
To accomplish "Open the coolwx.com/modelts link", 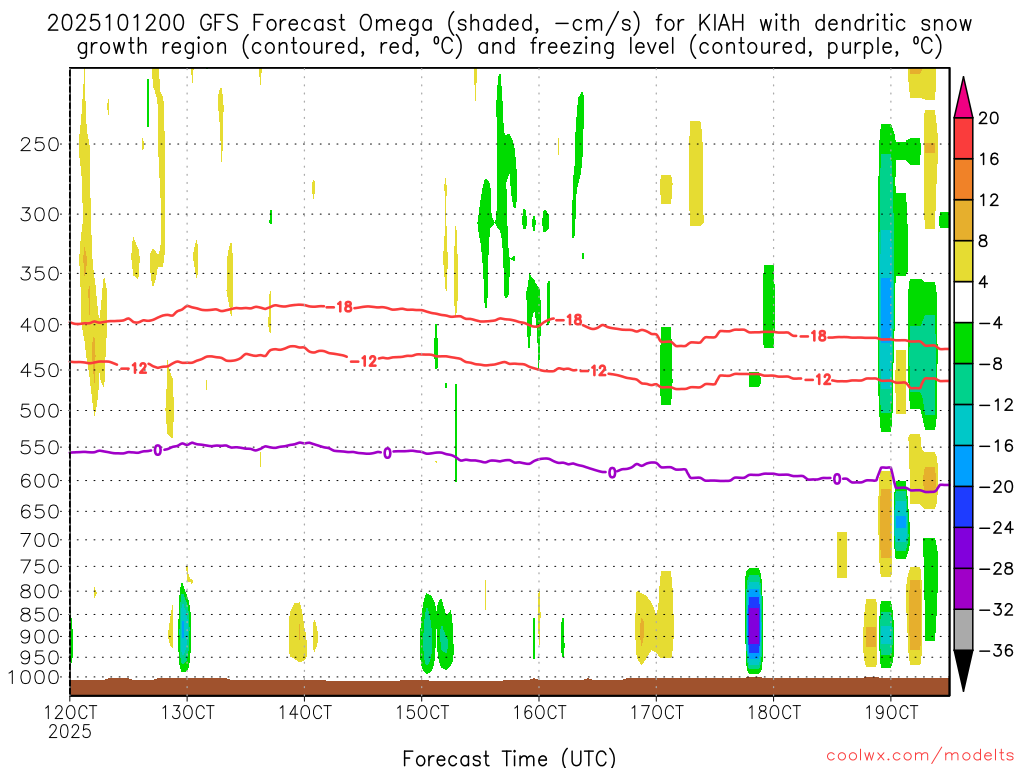I will pos(920,756).
